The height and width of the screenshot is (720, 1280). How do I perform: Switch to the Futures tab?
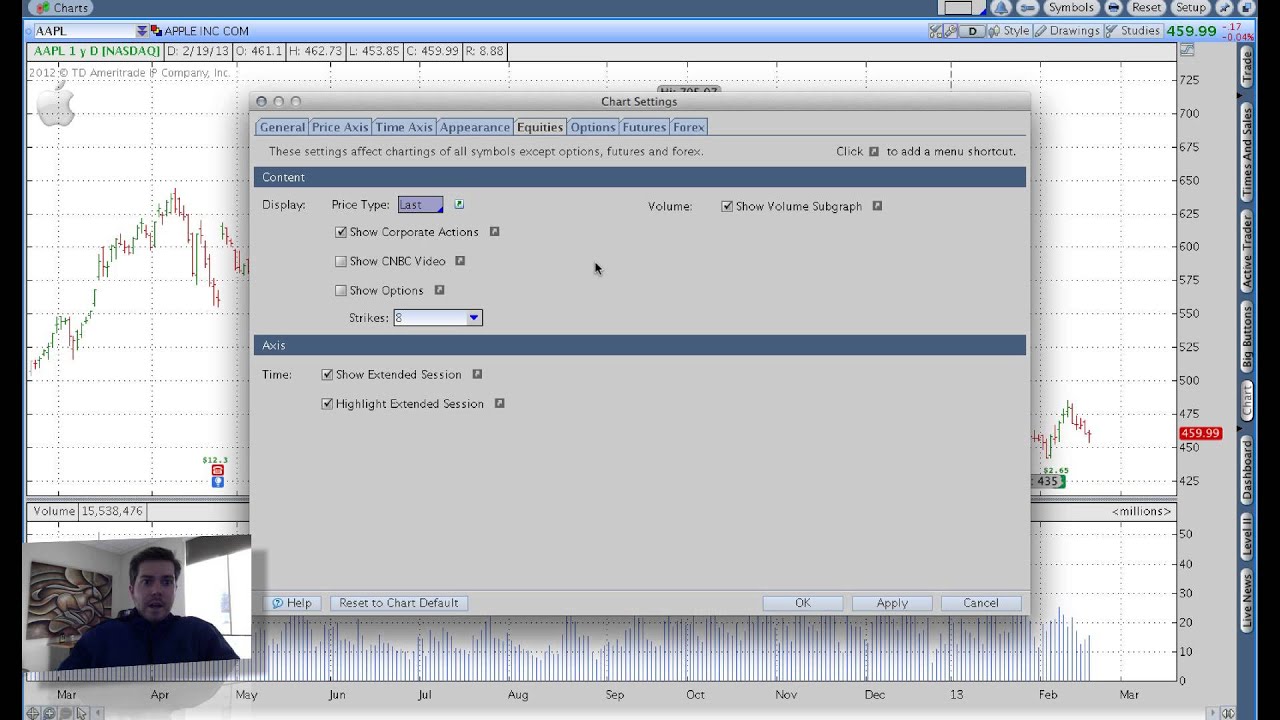tap(644, 127)
